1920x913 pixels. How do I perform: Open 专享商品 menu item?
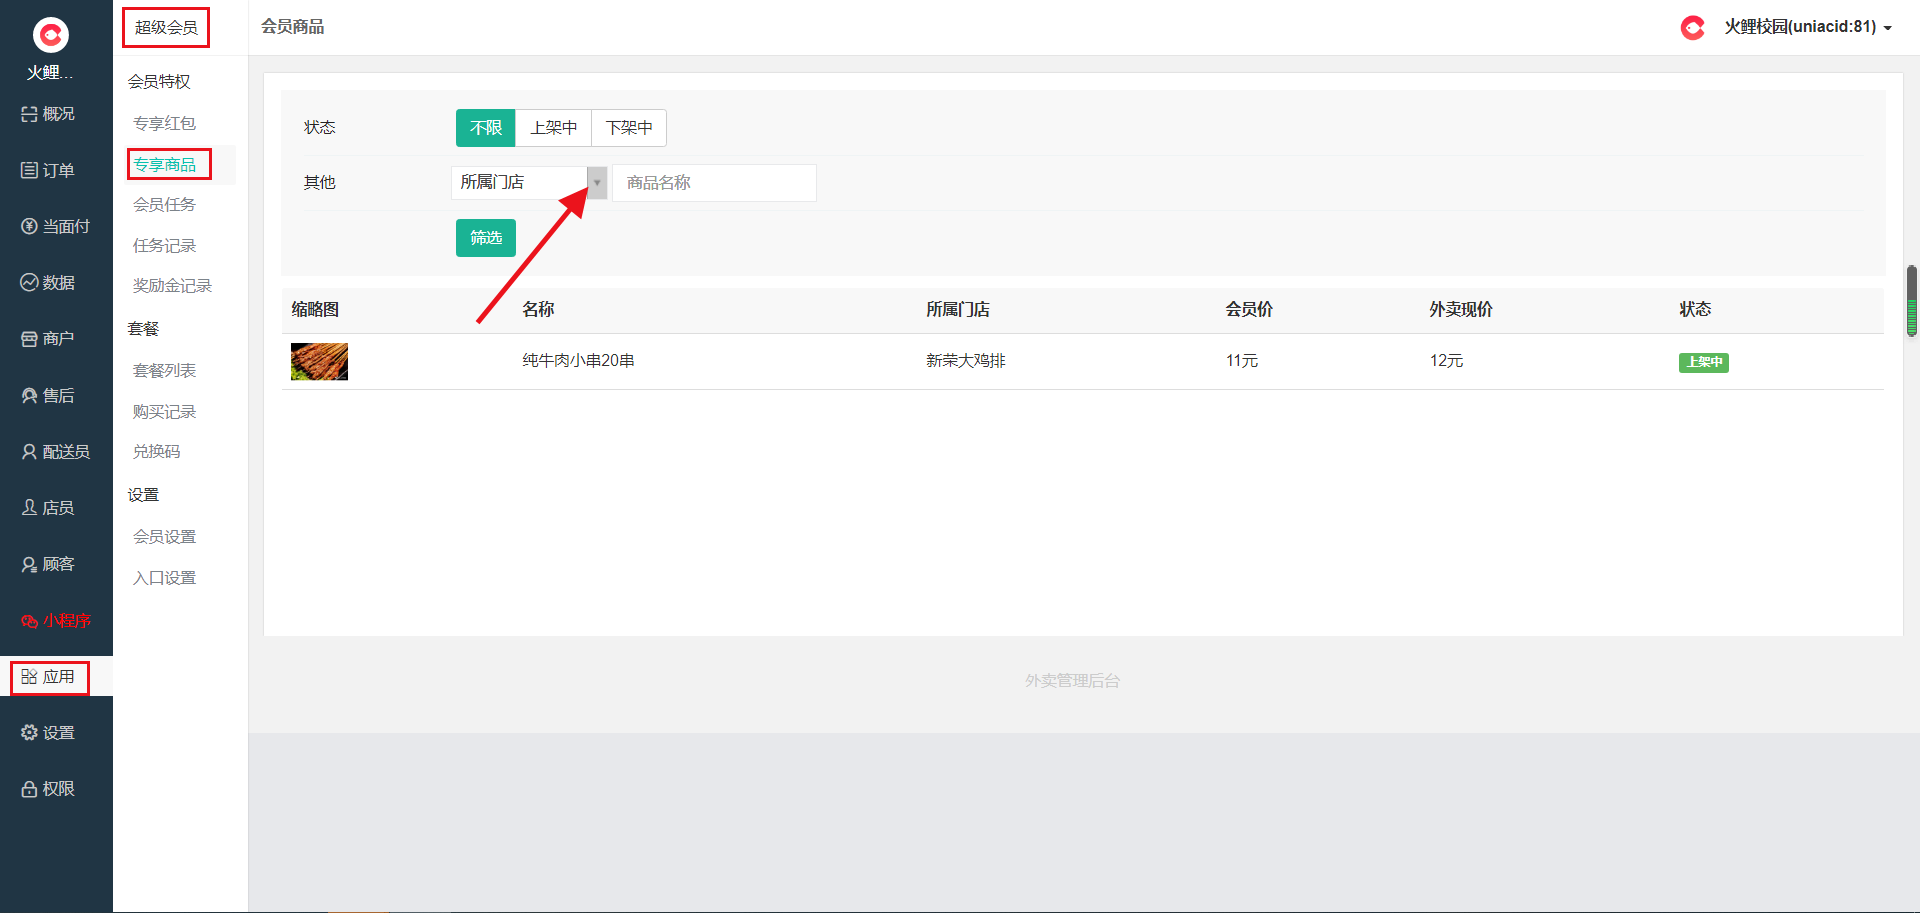coord(165,164)
